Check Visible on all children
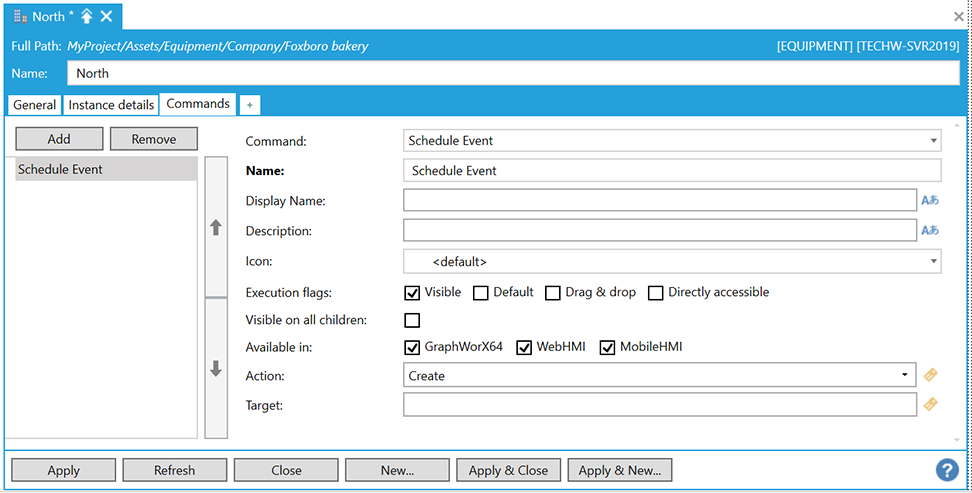Image resolution: width=972 pixels, height=493 pixels. [412, 321]
